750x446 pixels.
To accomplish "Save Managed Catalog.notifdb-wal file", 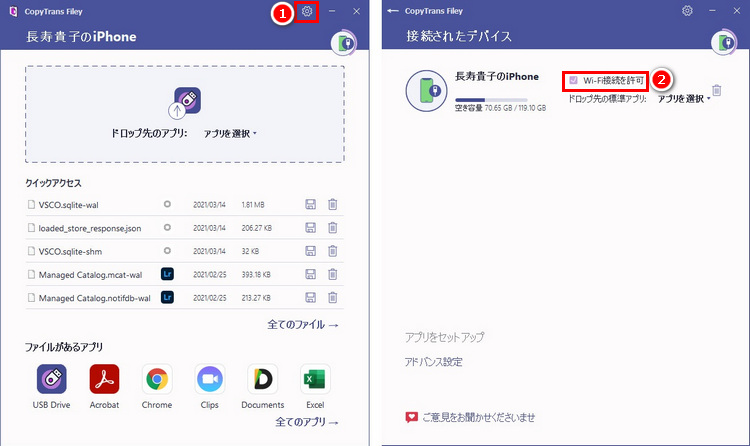I will (x=310, y=298).
